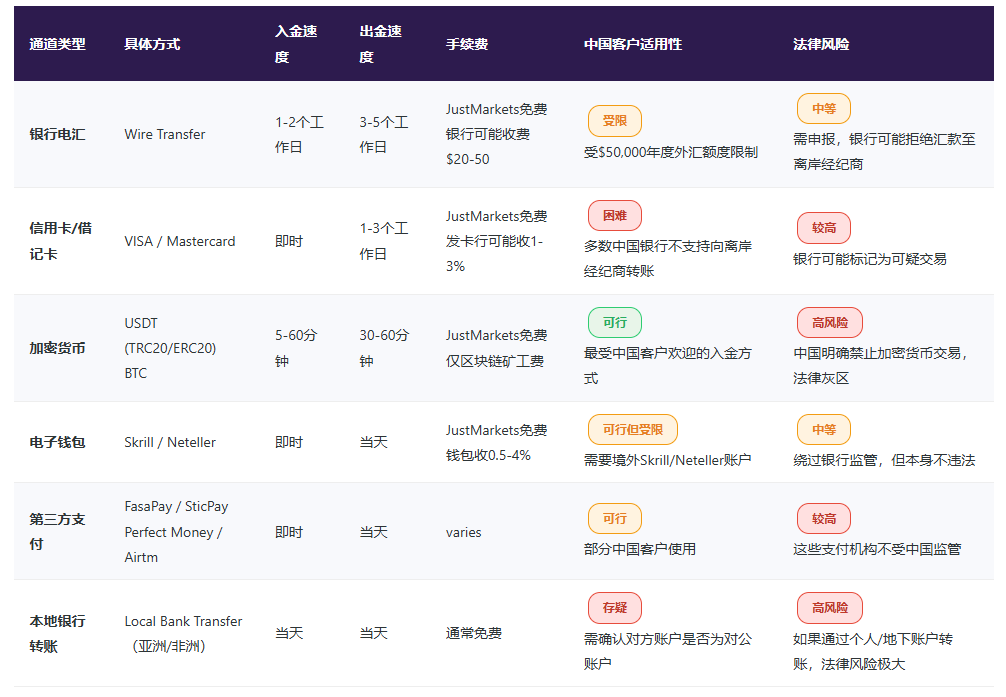This screenshot has height=697, width=1006.
Task: Click the 绕过银行监管，但本身不违法 text
Action: click(884, 460)
